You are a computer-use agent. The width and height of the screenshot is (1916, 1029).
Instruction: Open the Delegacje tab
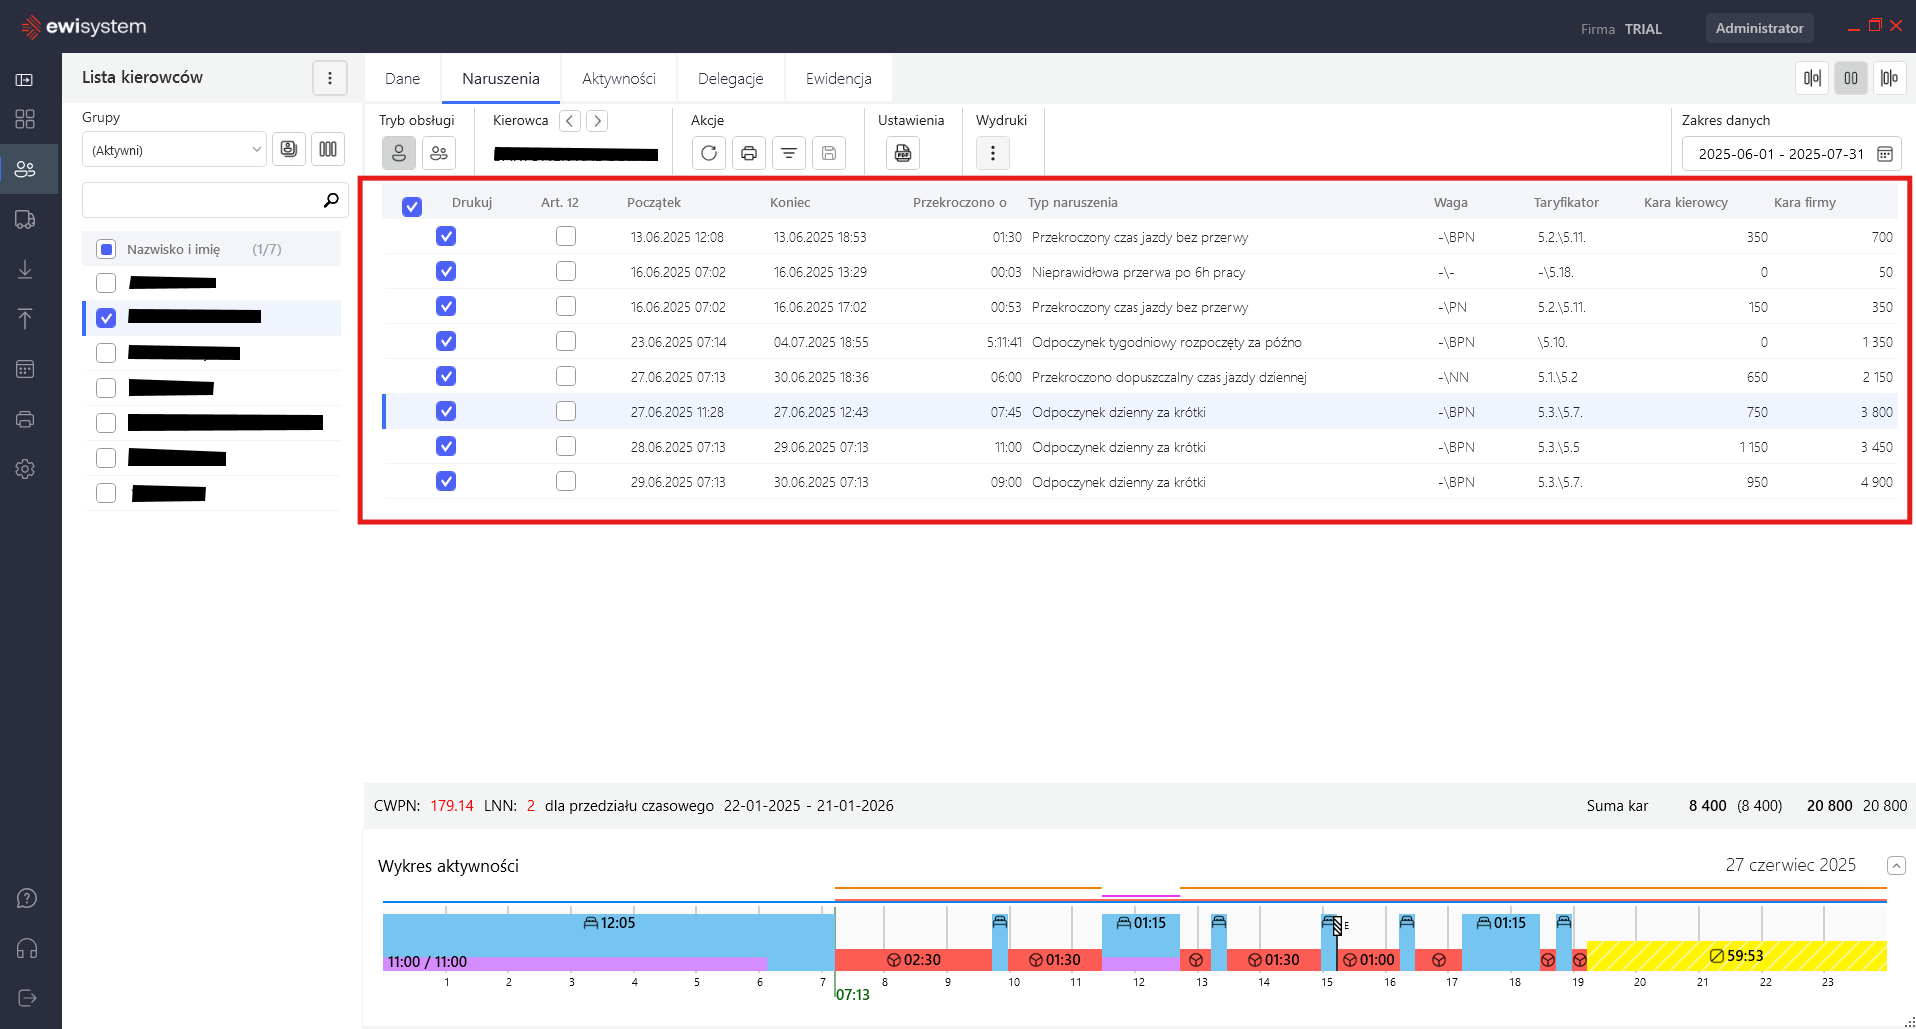point(730,78)
